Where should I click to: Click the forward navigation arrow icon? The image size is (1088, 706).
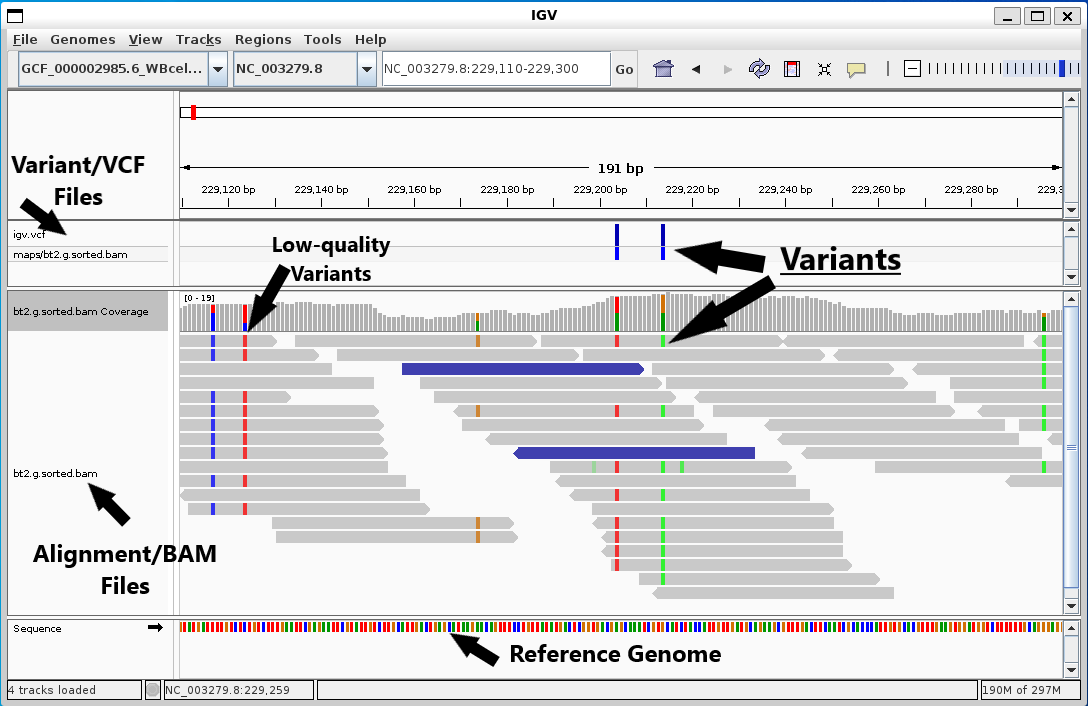(727, 68)
